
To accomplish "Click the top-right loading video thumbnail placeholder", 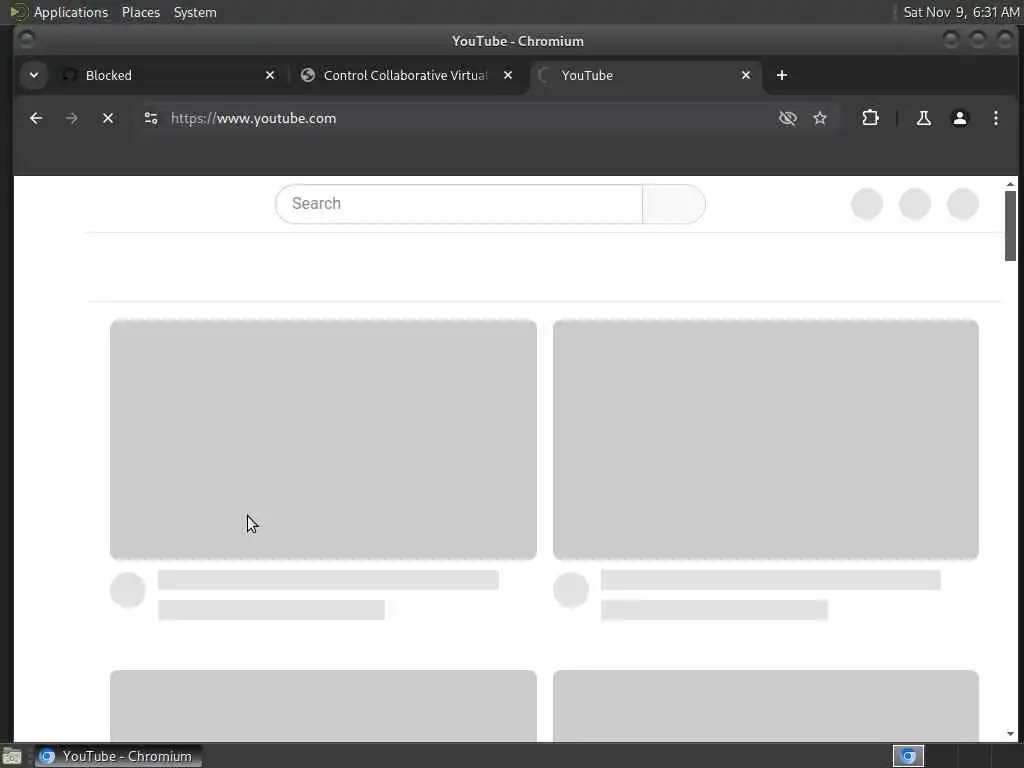I will [765, 440].
